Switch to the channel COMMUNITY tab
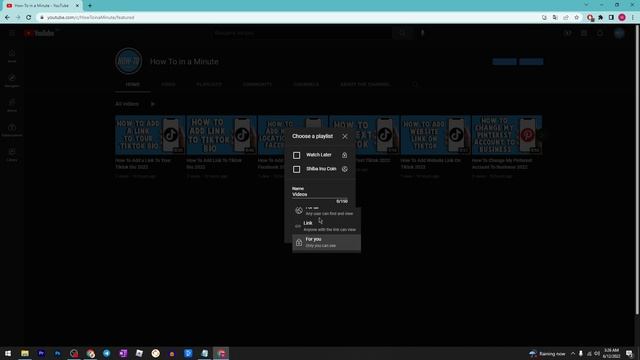The height and width of the screenshot is (360, 640). pos(257,84)
